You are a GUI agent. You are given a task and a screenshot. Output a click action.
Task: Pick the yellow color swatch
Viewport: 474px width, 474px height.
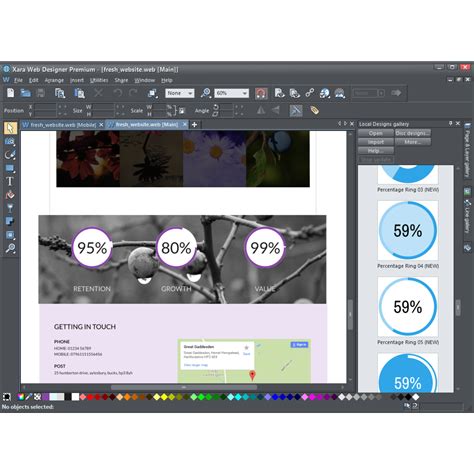[x=164, y=397]
